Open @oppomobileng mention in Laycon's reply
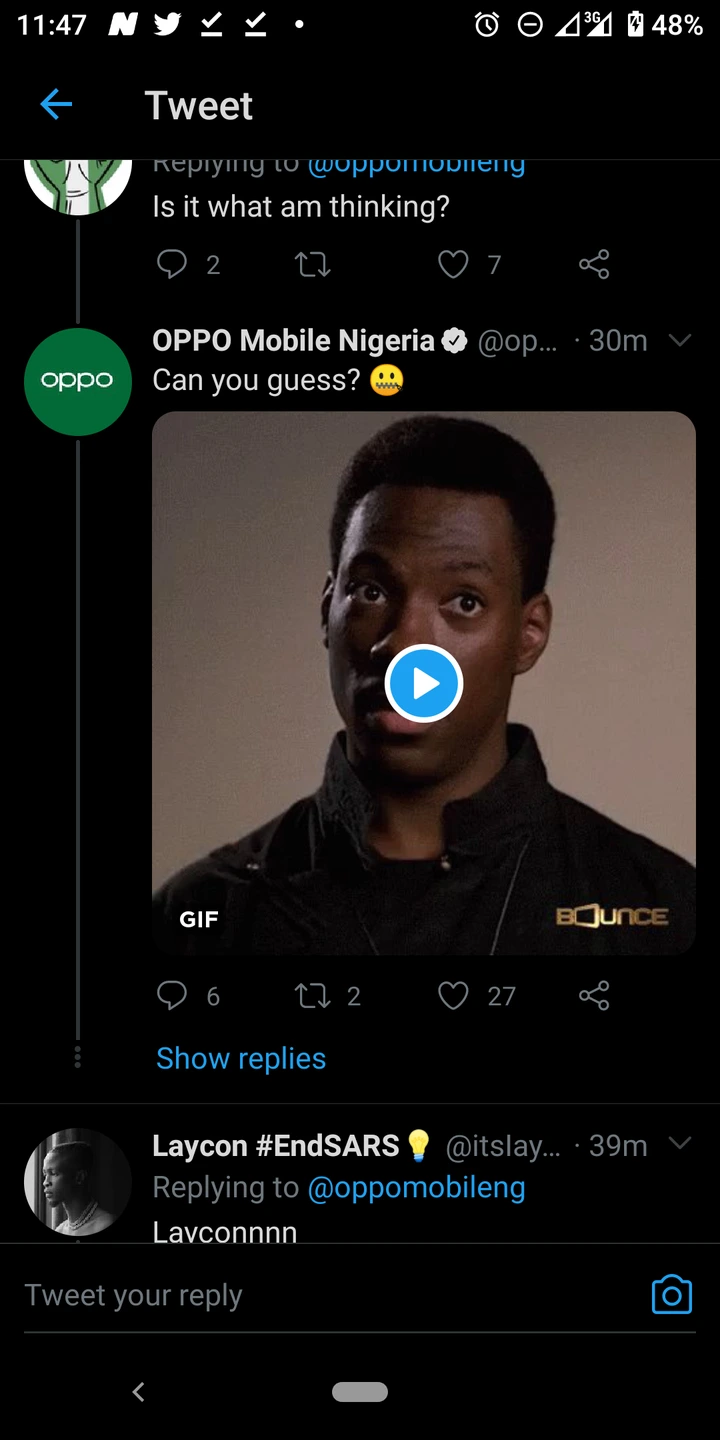Viewport: 720px width, 1440px height. click(x=416, y=1187)
